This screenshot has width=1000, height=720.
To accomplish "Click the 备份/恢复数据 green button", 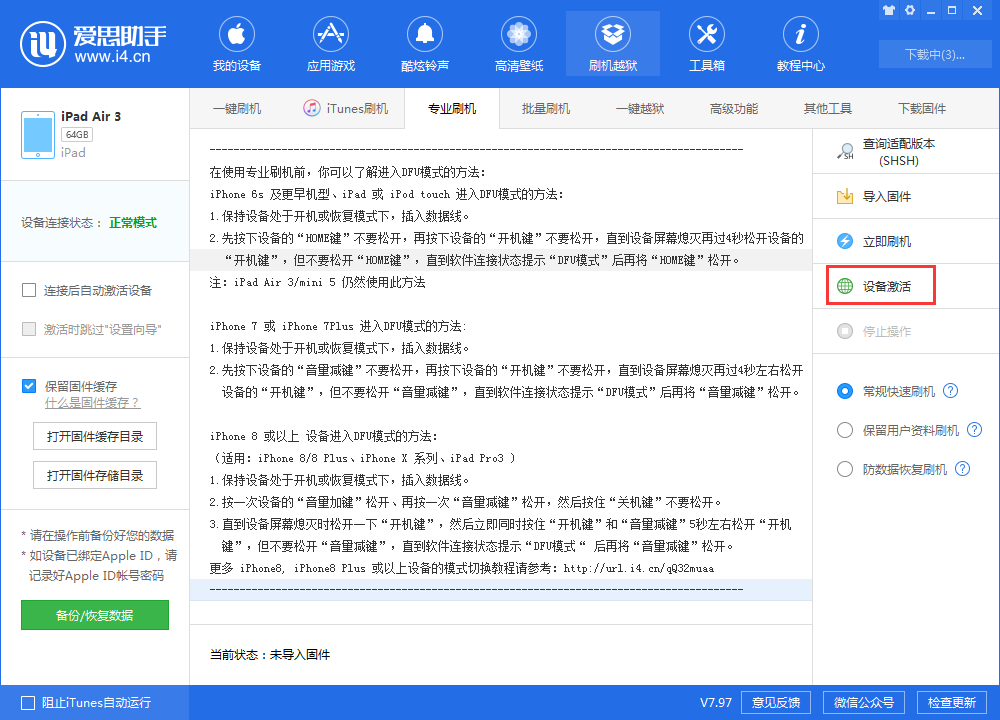I will tap(94, 615).
